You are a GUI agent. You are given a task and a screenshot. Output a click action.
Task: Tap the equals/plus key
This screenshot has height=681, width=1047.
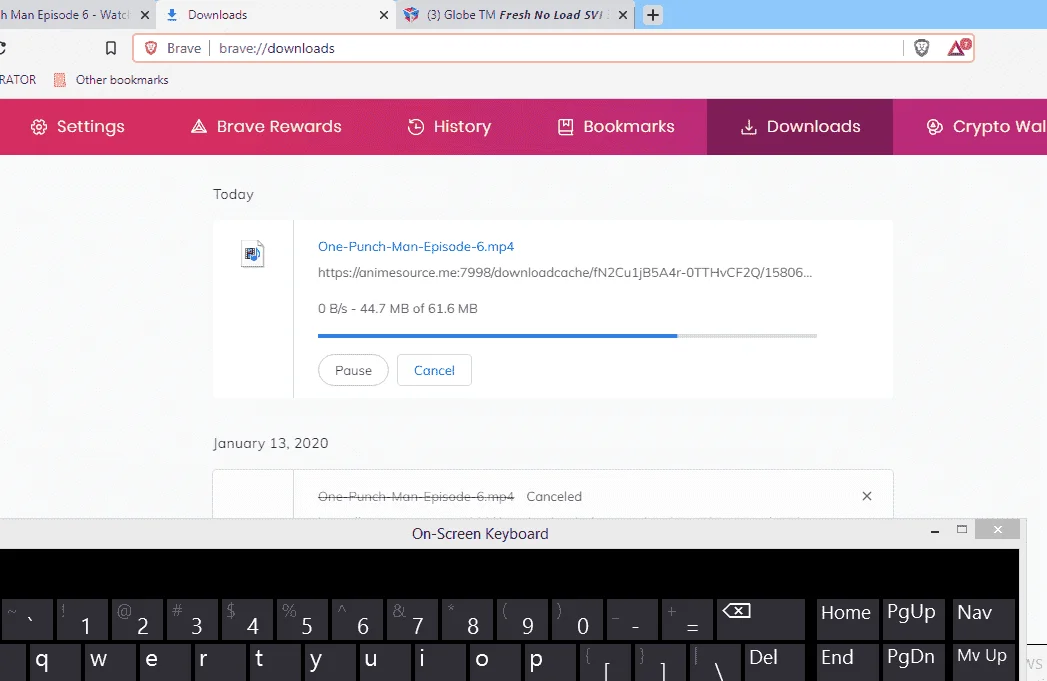688,620
